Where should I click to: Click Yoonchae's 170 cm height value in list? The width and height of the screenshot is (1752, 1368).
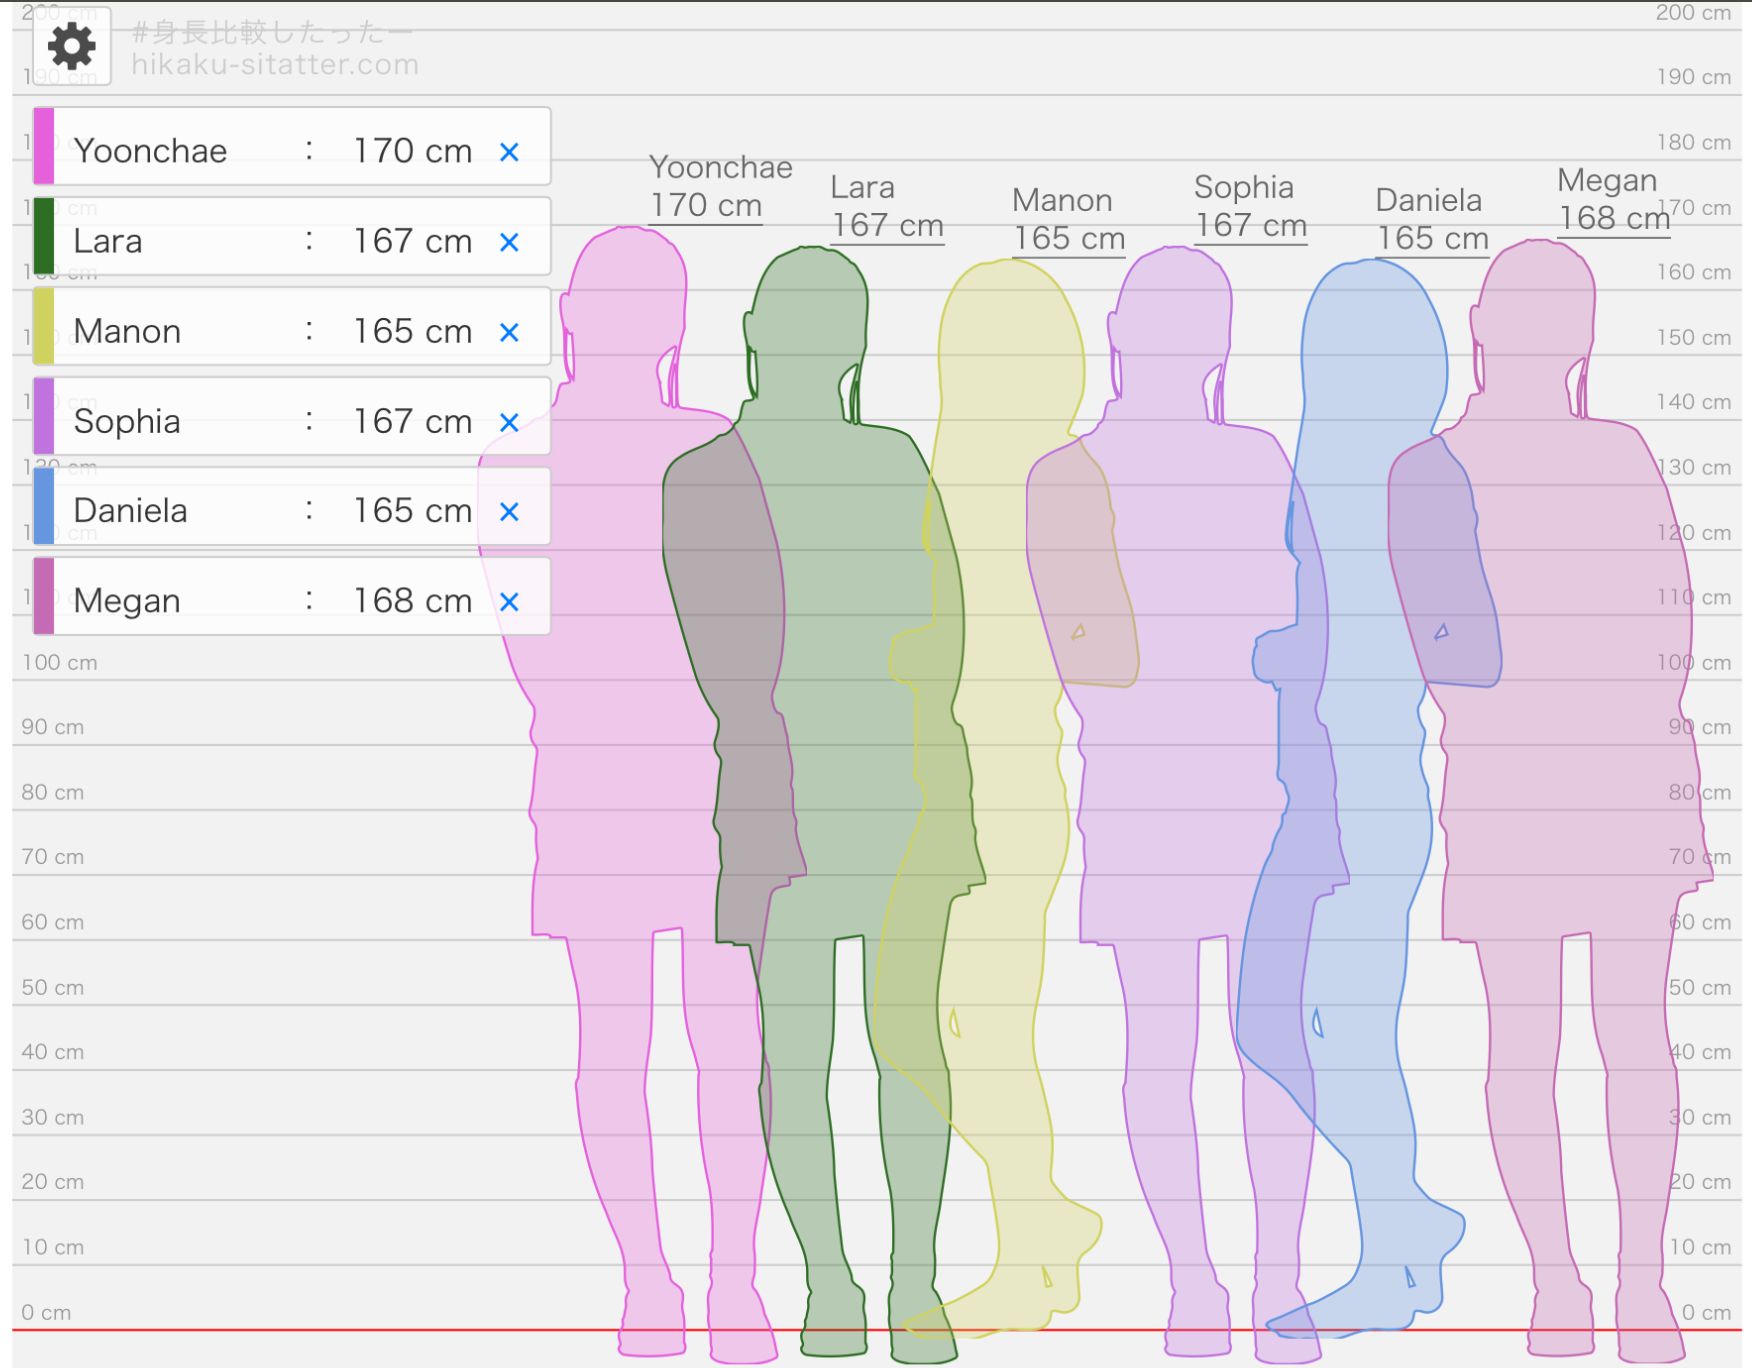coord(412,151)
